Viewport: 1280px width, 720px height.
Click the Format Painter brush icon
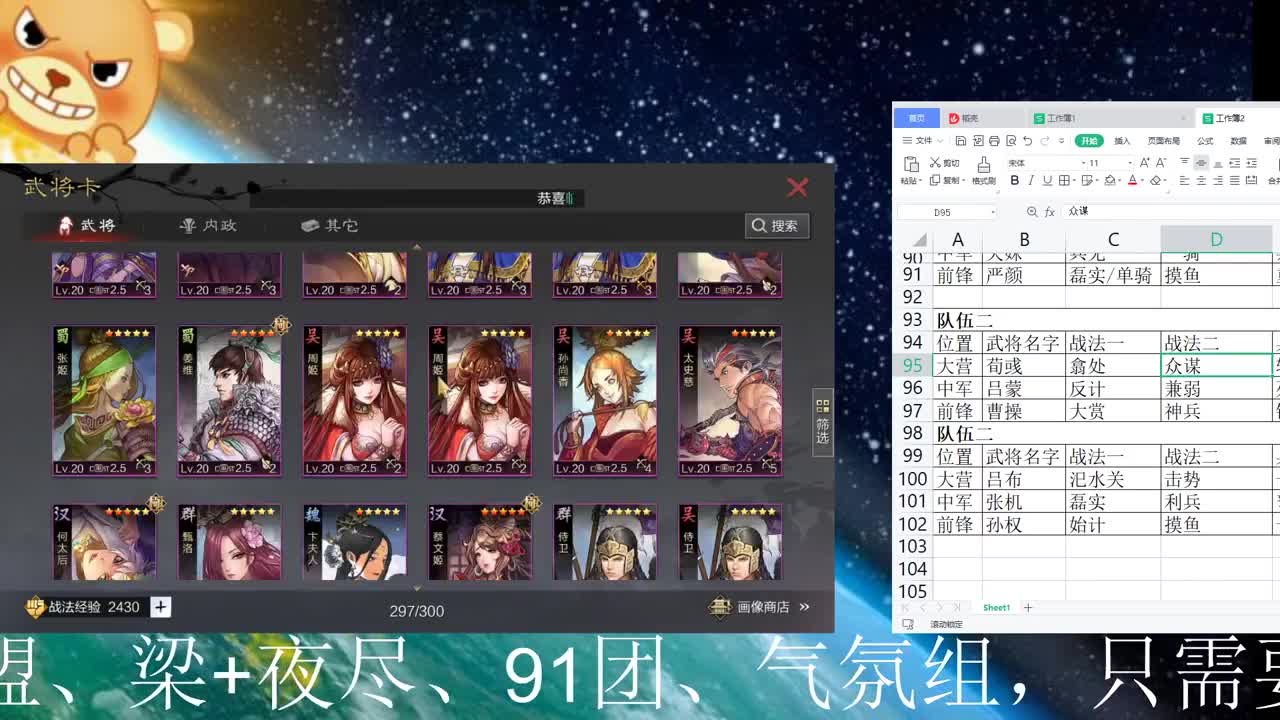[983, 164]
